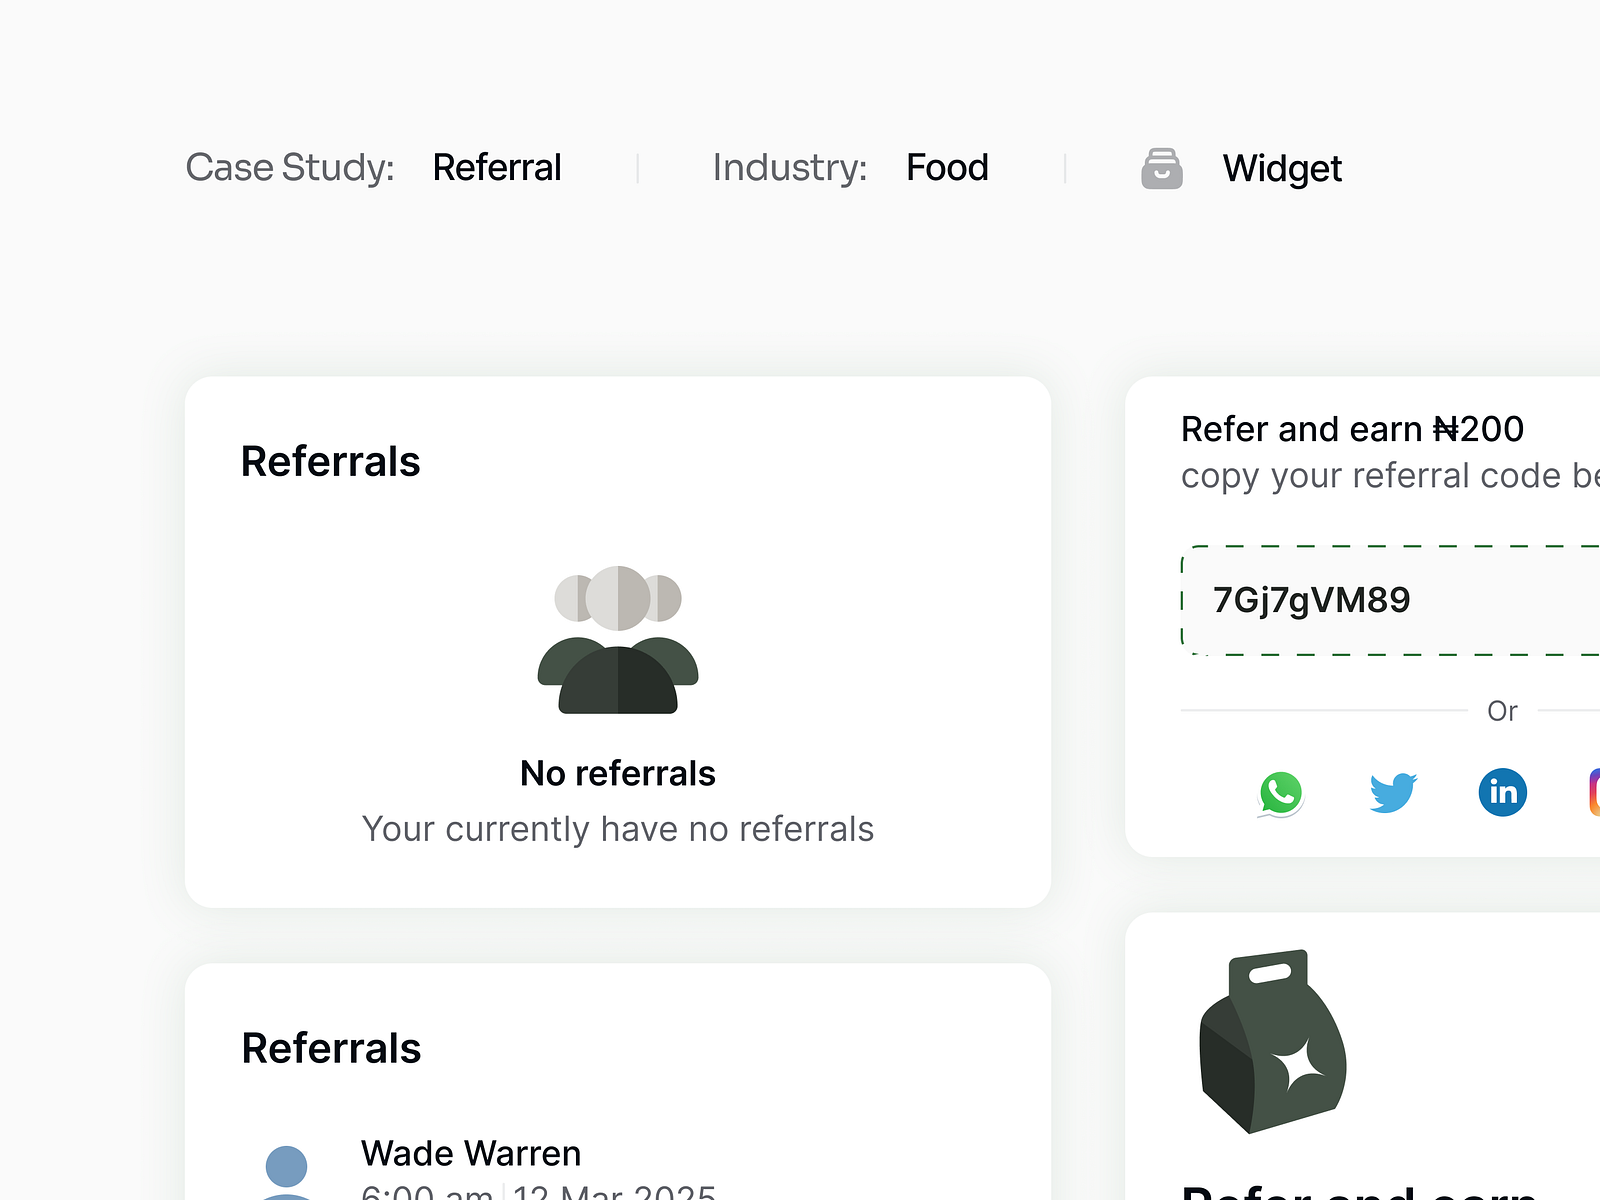Click the Widget header label
The width and height of the screenshot is (1600, 1200).
[x=1282, y=168]
